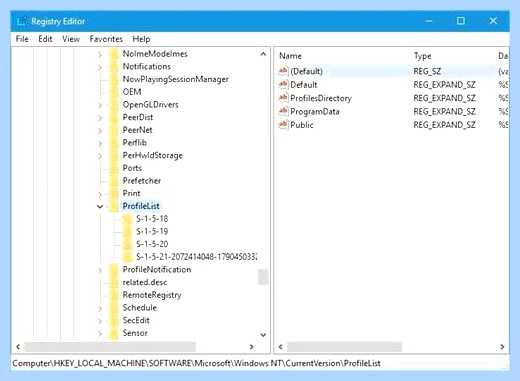Click the folder icon beside OEM
520x381 pixels.
(114, 92)
